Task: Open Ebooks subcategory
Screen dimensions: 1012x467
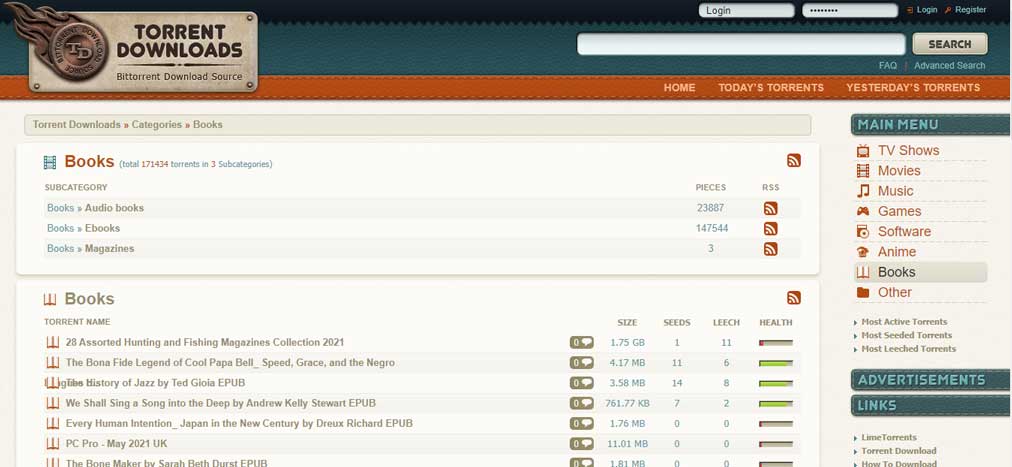Action: [102, 228]
